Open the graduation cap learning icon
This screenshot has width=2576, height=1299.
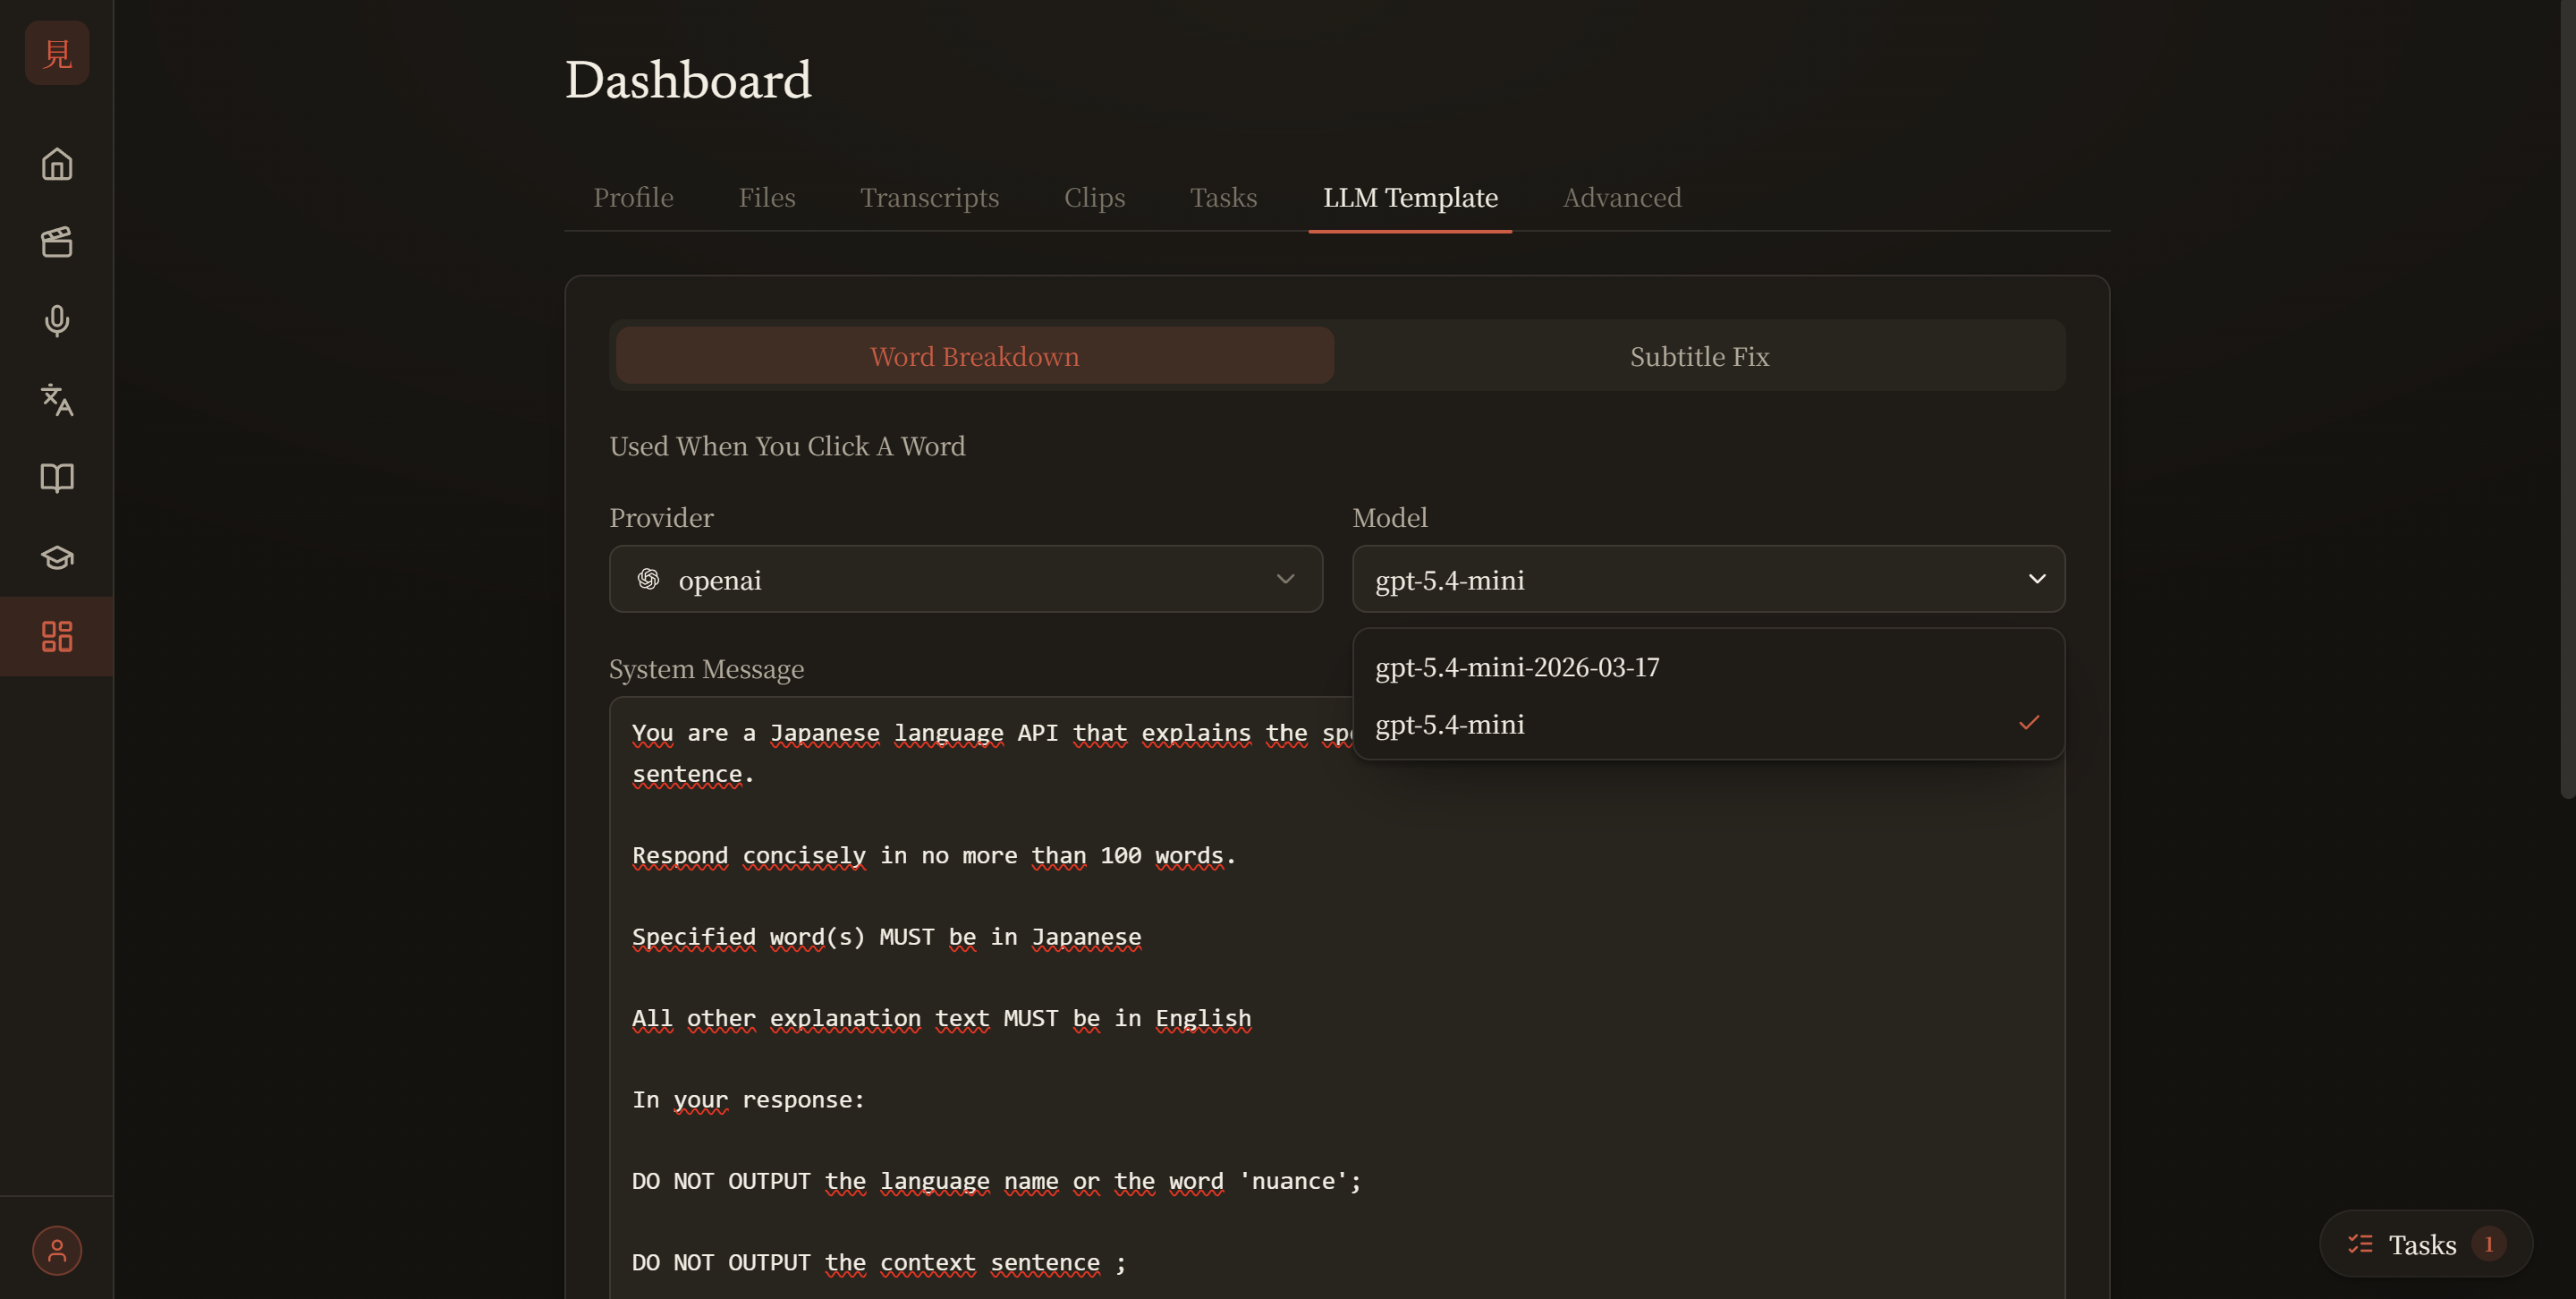(x=57, y=557)
